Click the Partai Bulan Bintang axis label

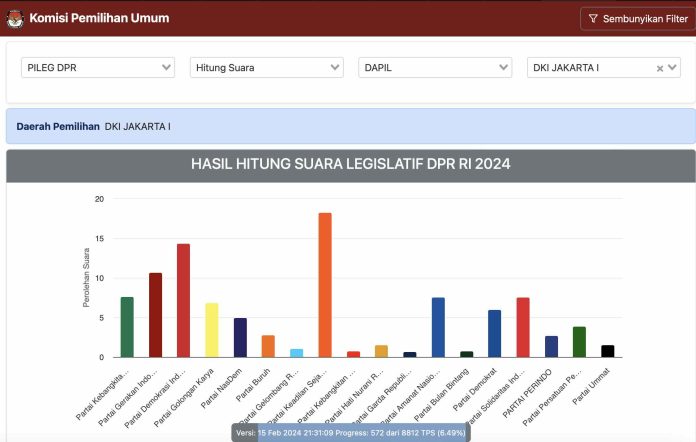tap(441, 395)
